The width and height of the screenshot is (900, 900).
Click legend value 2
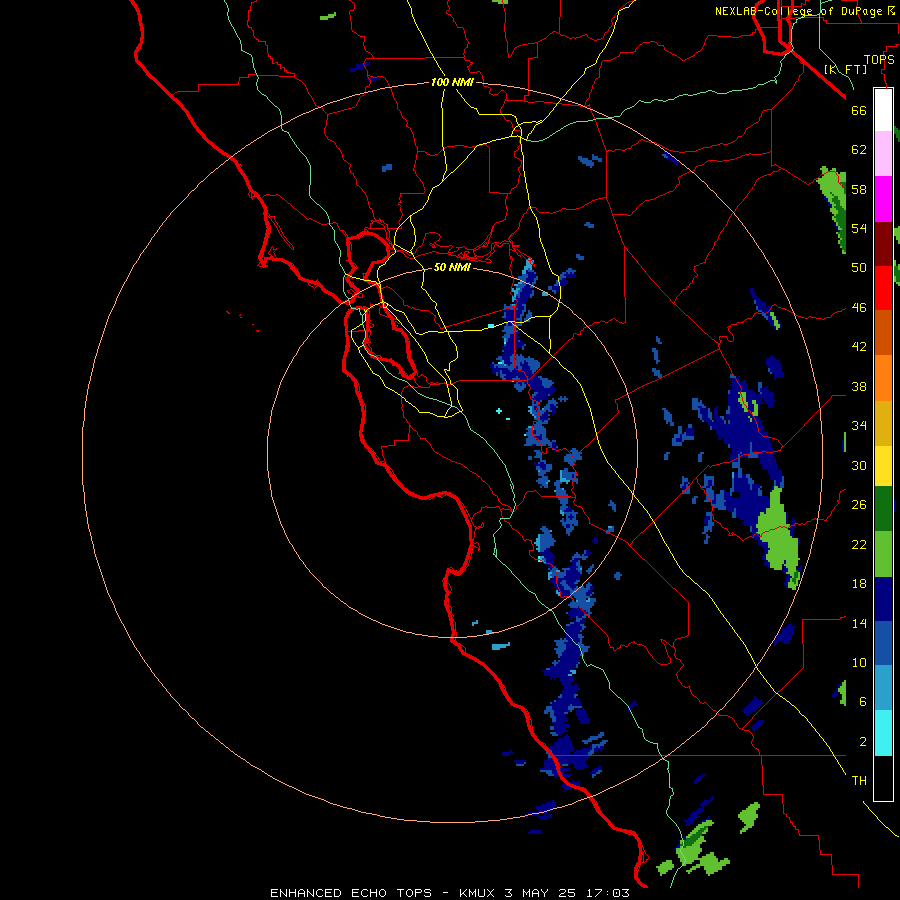pos(863,741)
